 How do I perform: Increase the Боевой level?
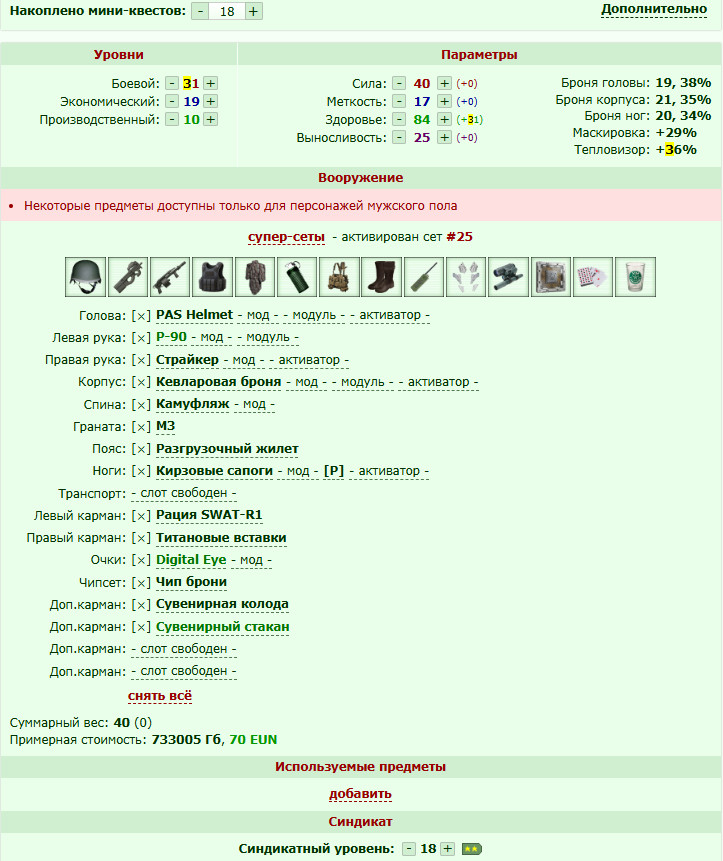click(211, 83)
